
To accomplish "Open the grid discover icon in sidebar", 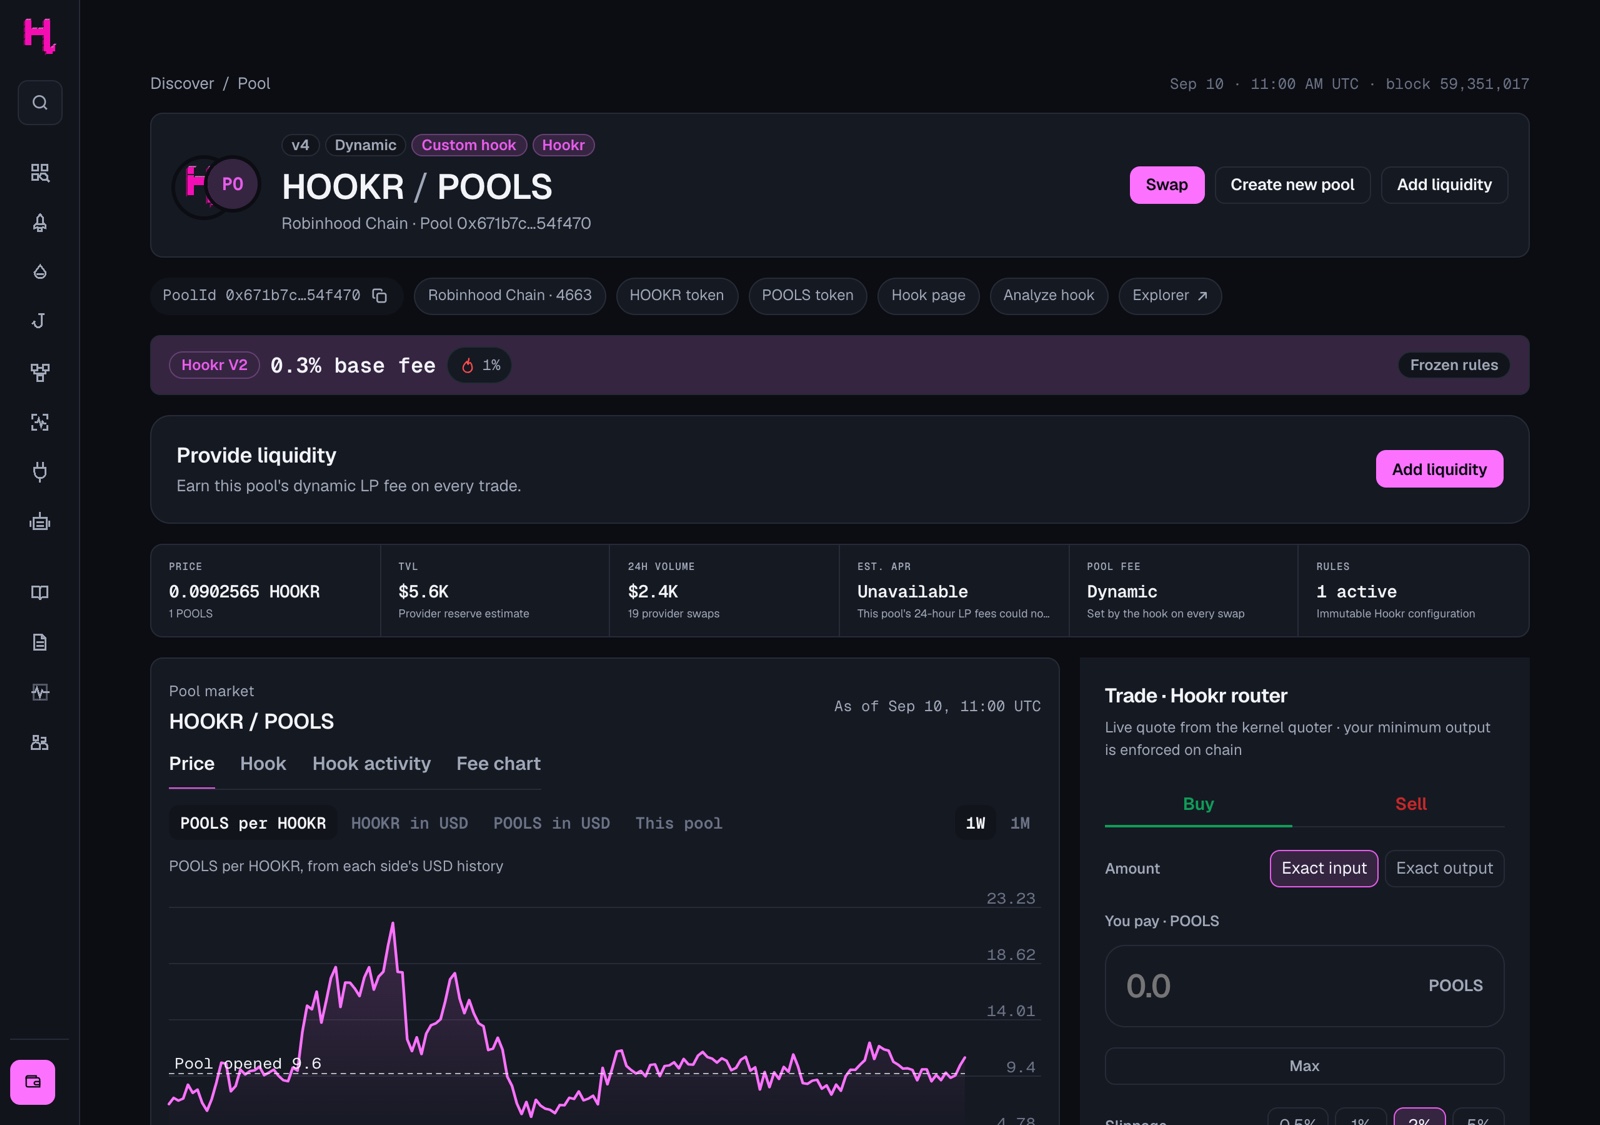I will (x=40, y=173).
